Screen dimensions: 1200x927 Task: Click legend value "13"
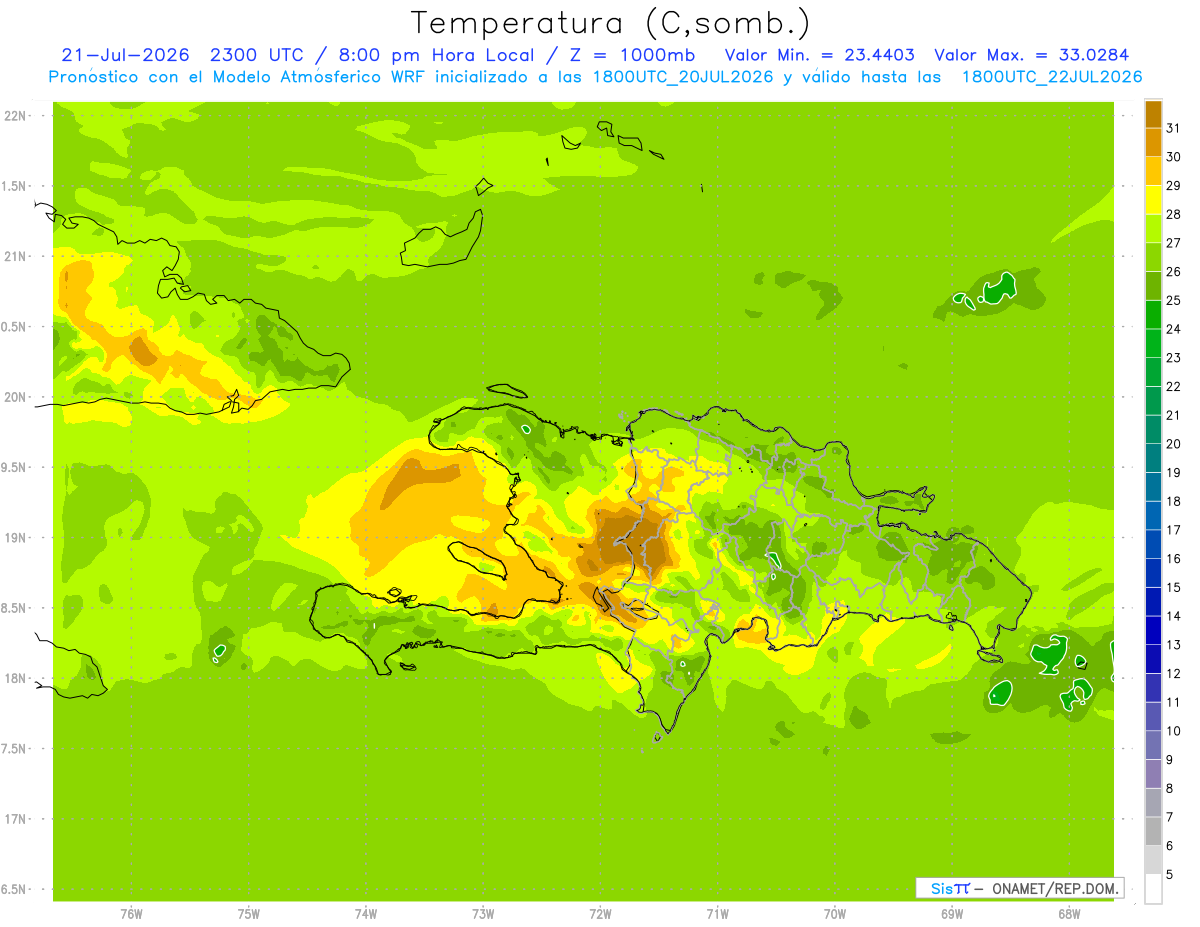(x=1174, y=645)
